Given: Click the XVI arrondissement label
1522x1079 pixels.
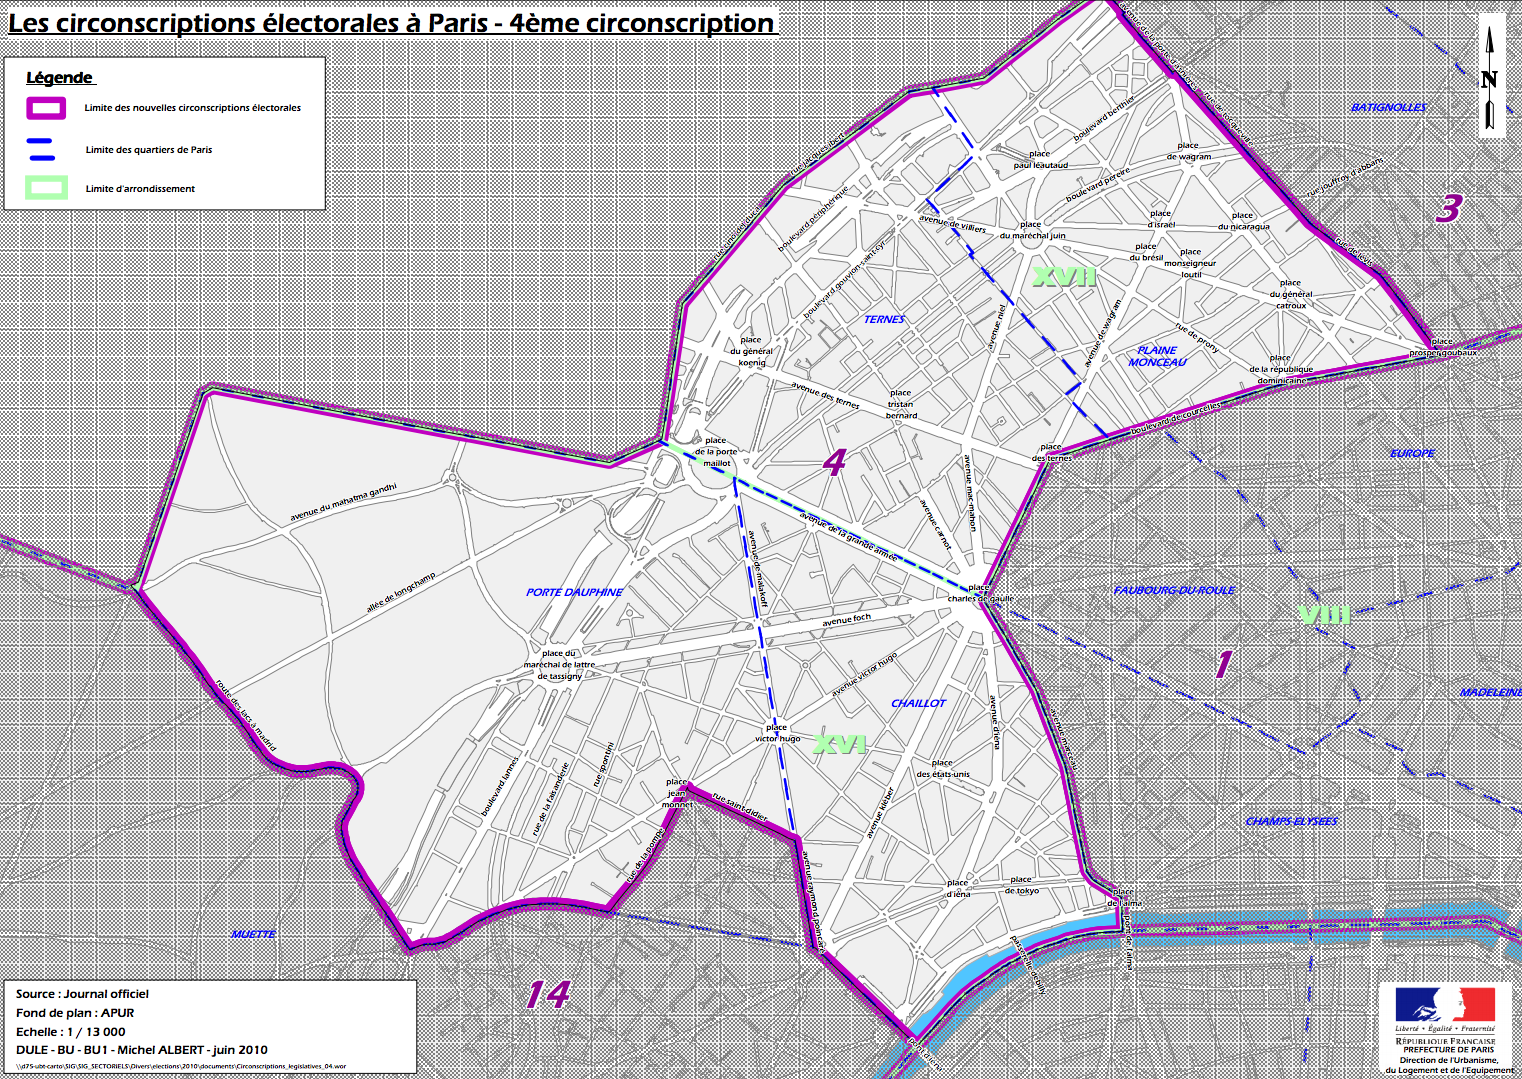Looking at the screenshot, I should click(841, 745).
